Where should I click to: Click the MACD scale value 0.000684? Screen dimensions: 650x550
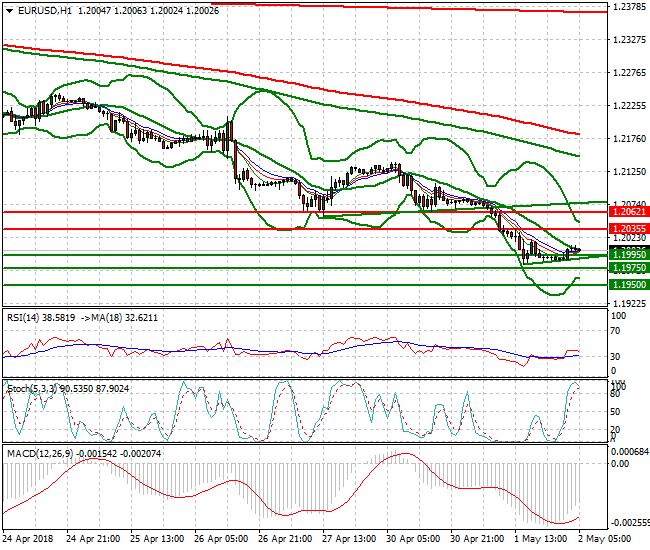coord(630,452)
